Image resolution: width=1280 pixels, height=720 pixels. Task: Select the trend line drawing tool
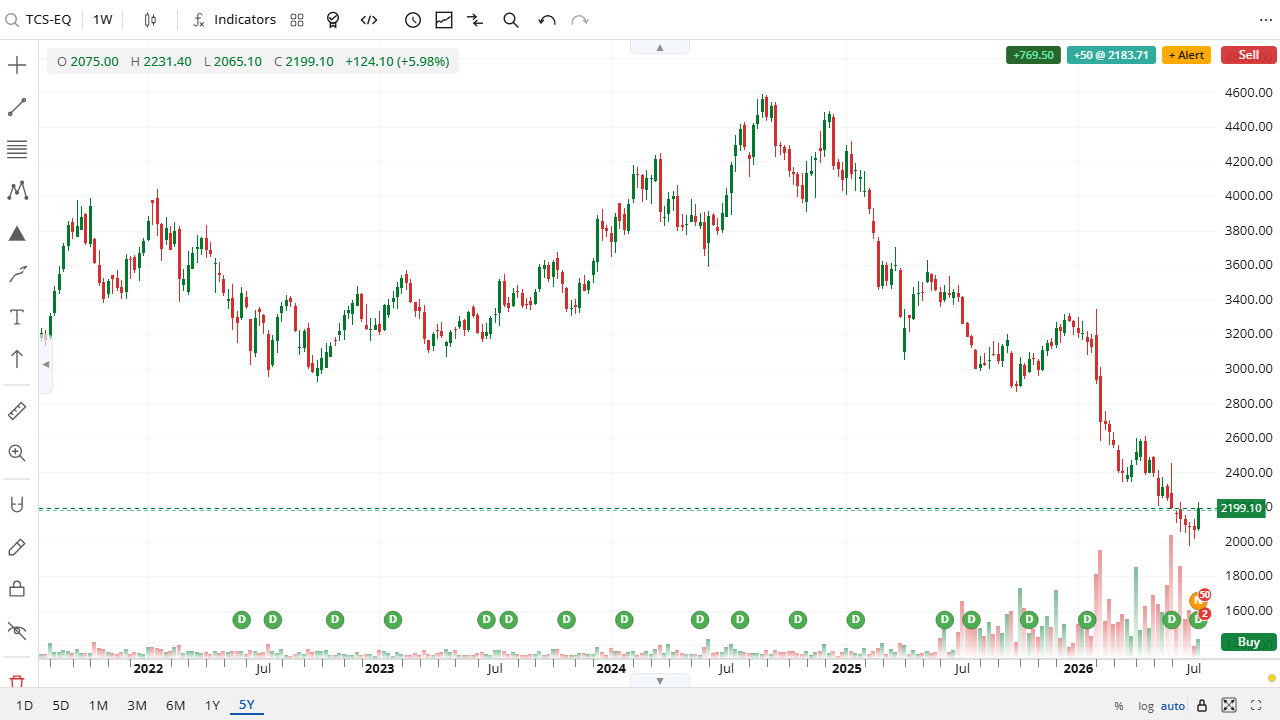(17, 108)
